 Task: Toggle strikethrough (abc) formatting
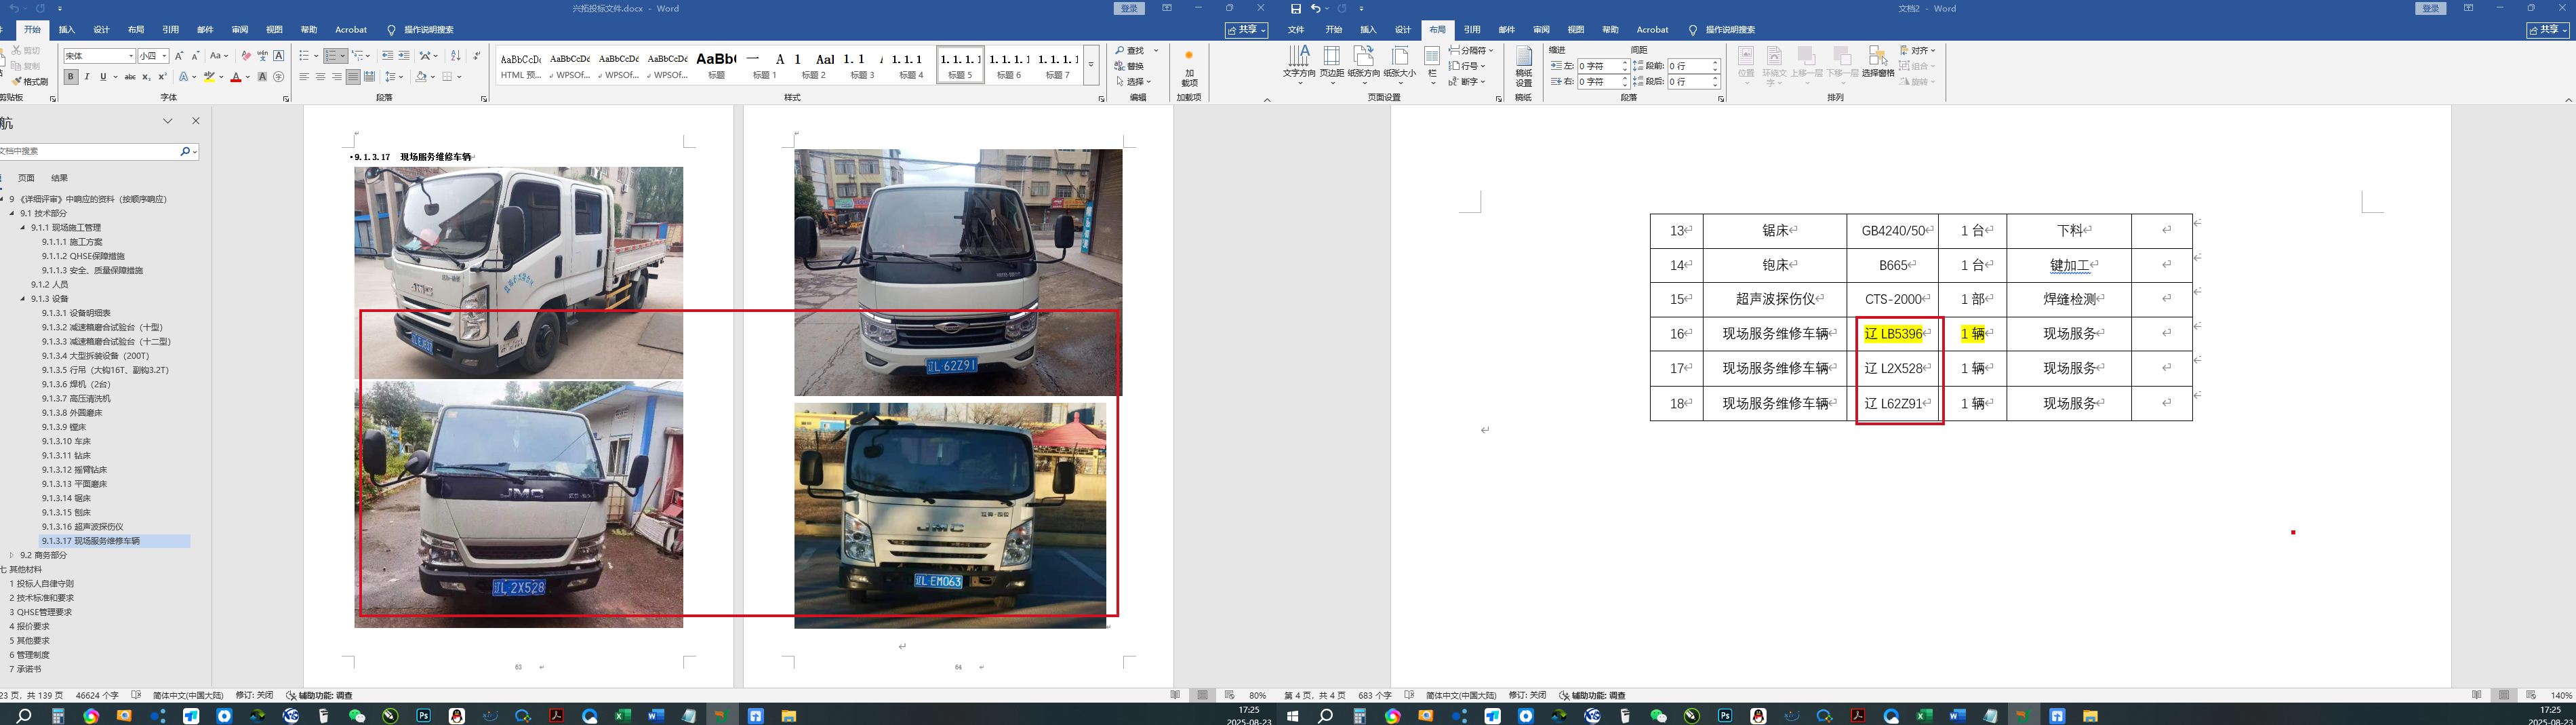point(130,77)
